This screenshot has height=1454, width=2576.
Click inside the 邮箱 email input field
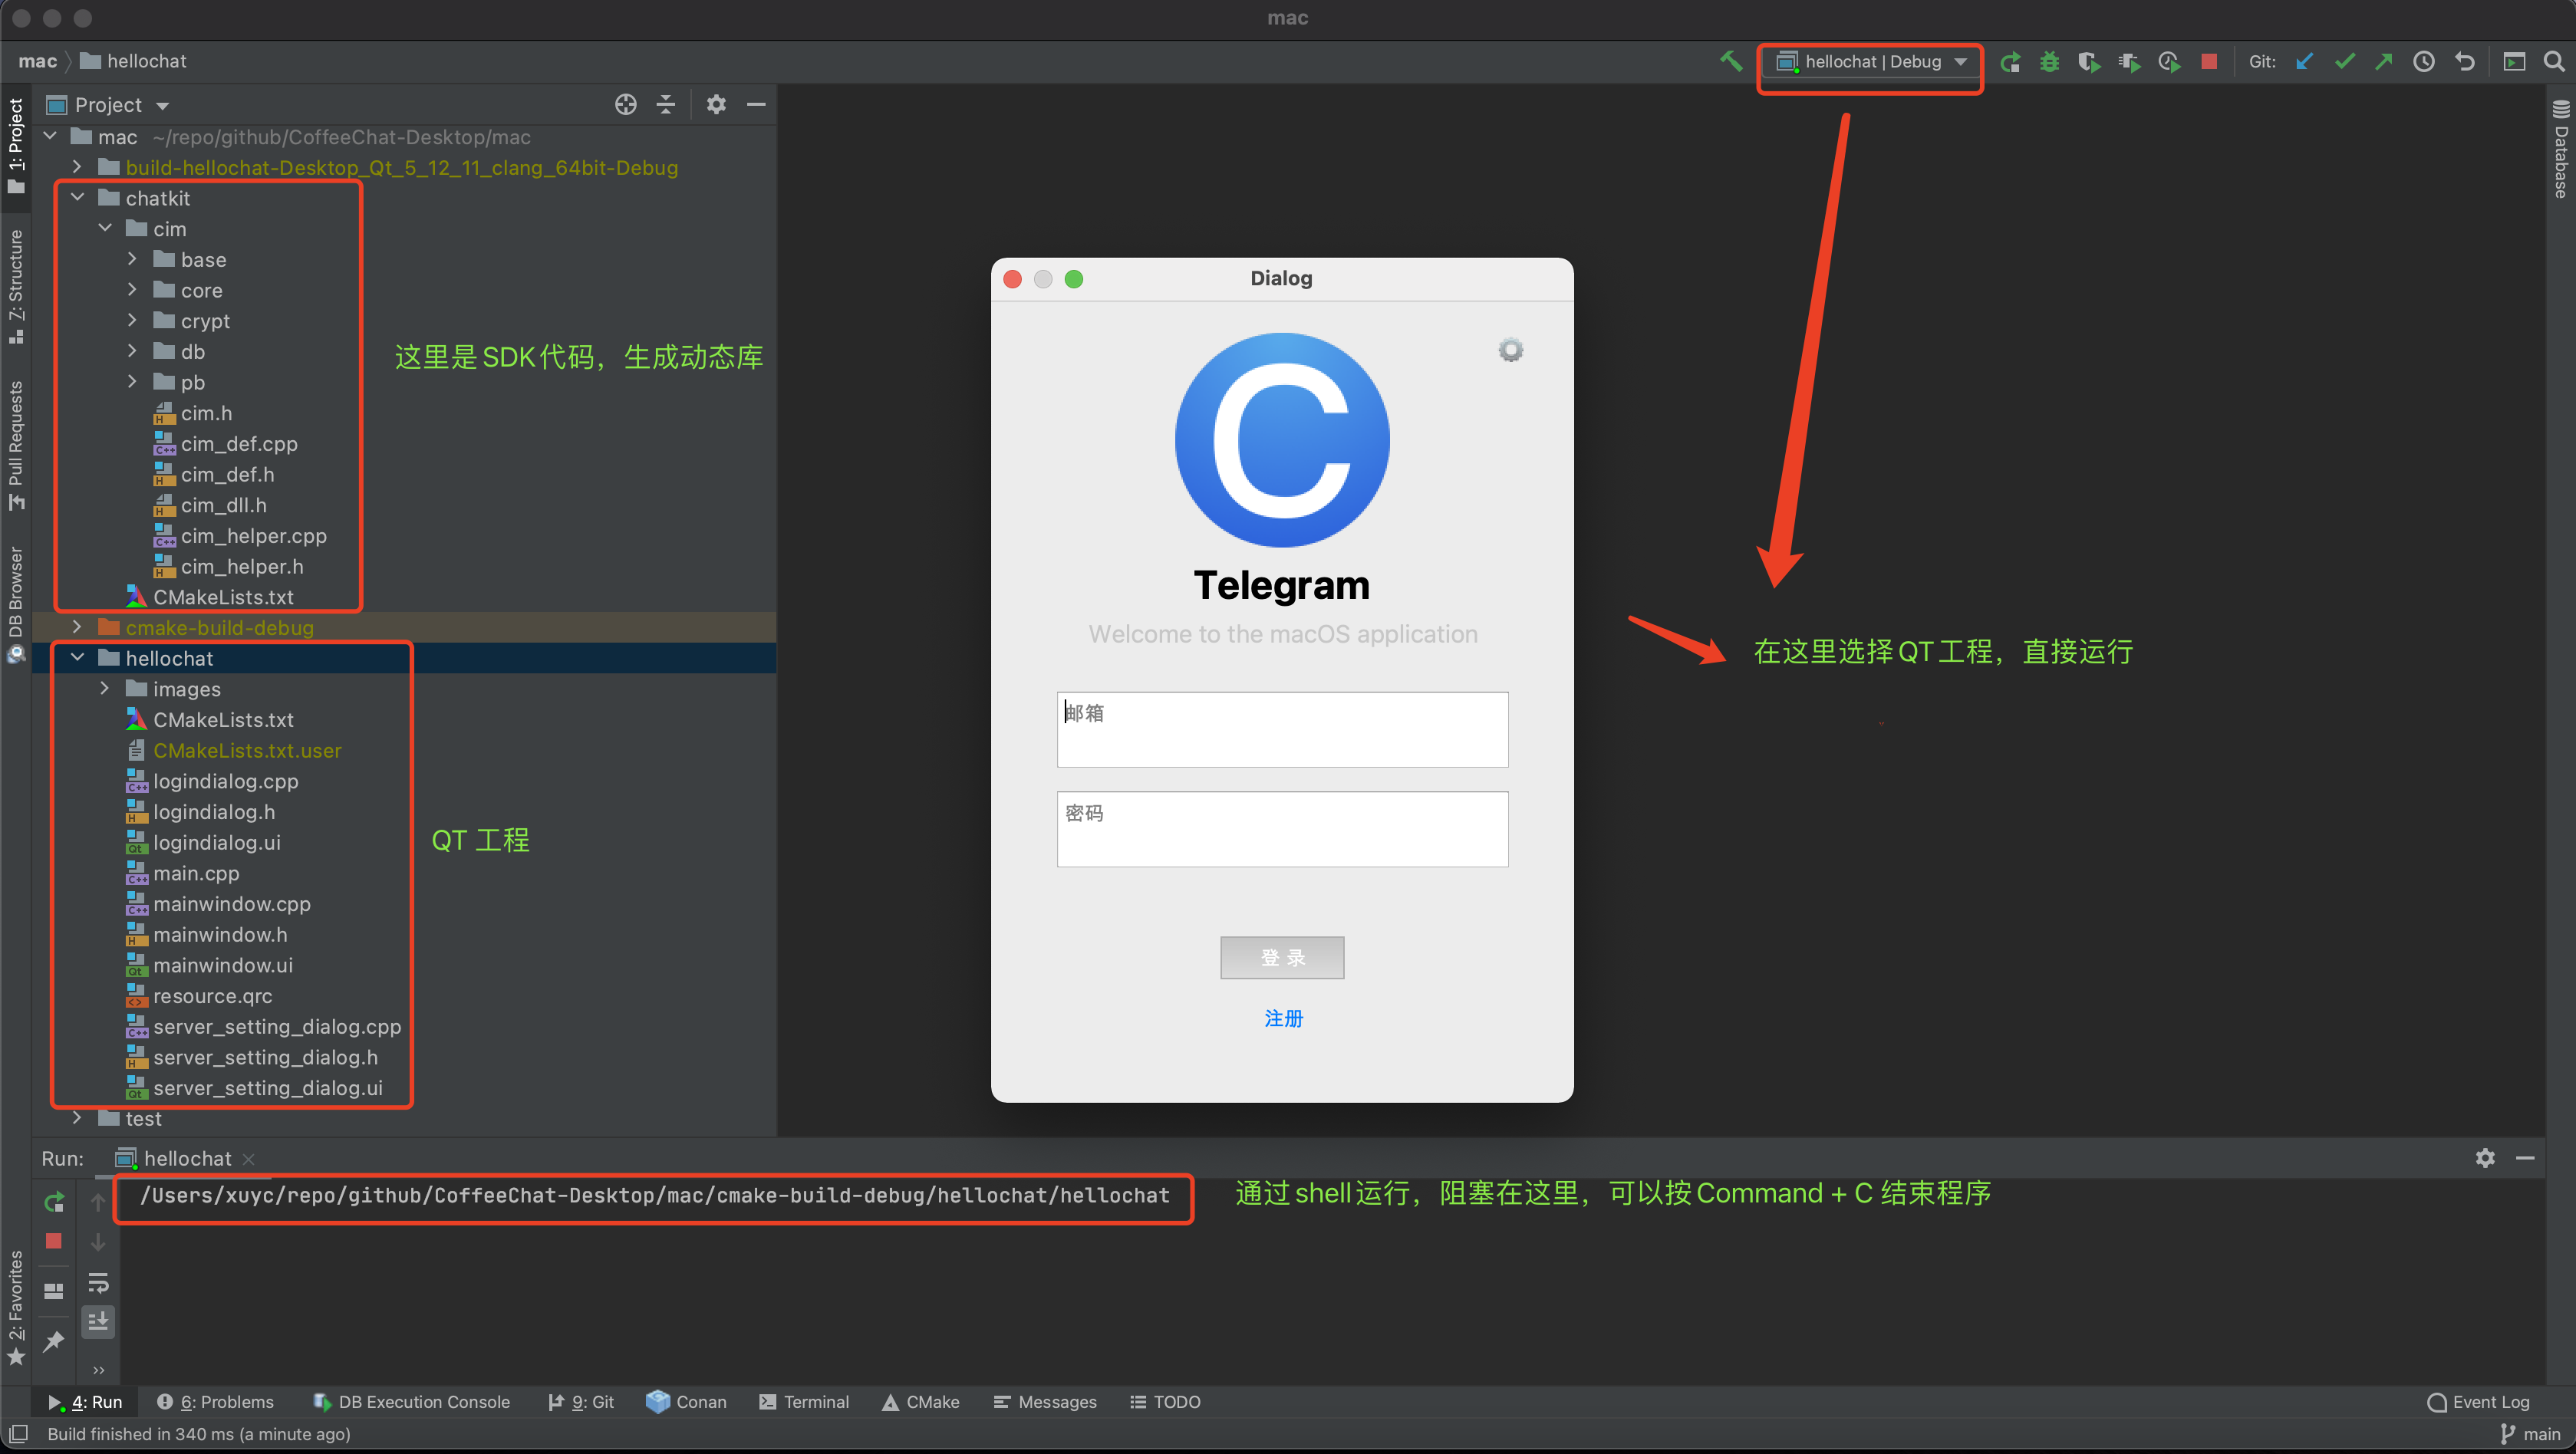click(1282, 730)
